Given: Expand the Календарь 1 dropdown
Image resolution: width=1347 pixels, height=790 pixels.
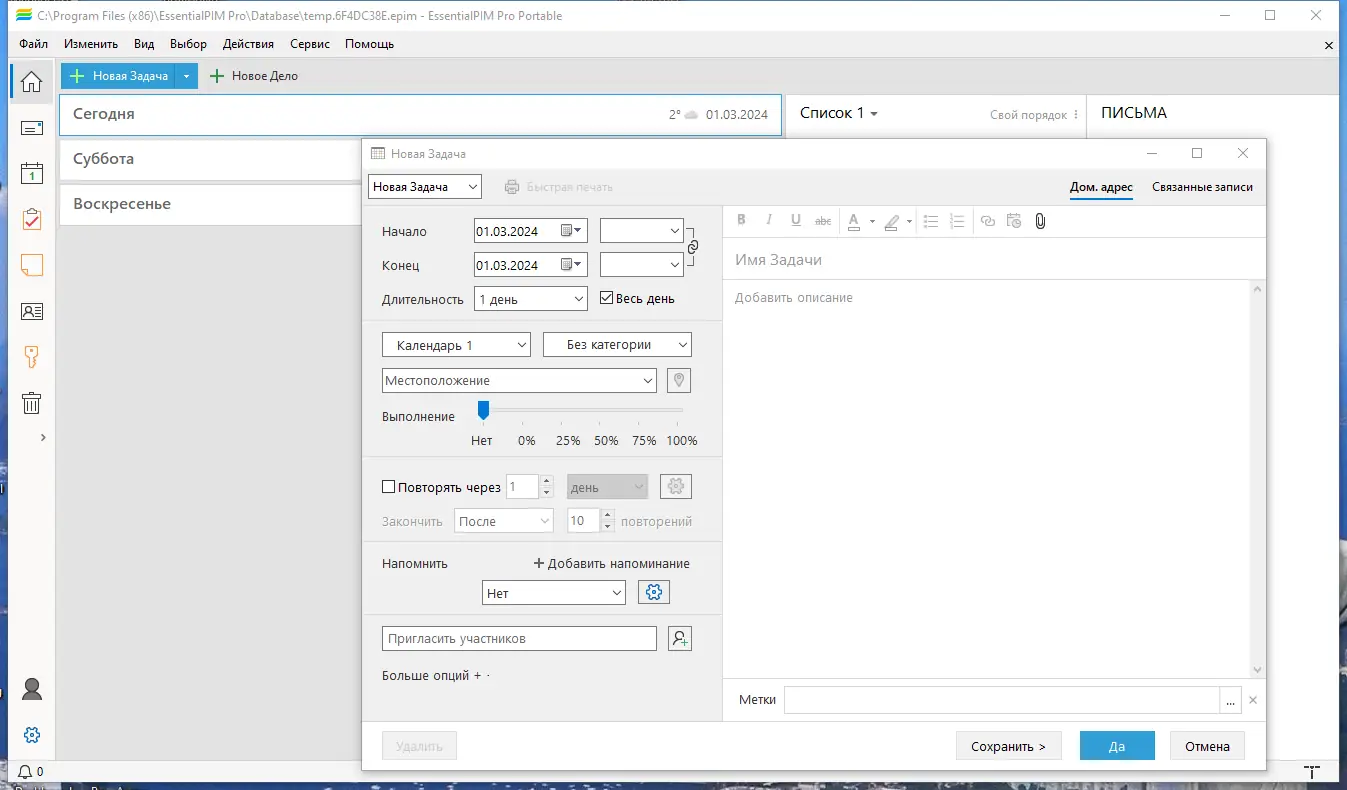Looking at the screenshot, I should coord(456,345).
